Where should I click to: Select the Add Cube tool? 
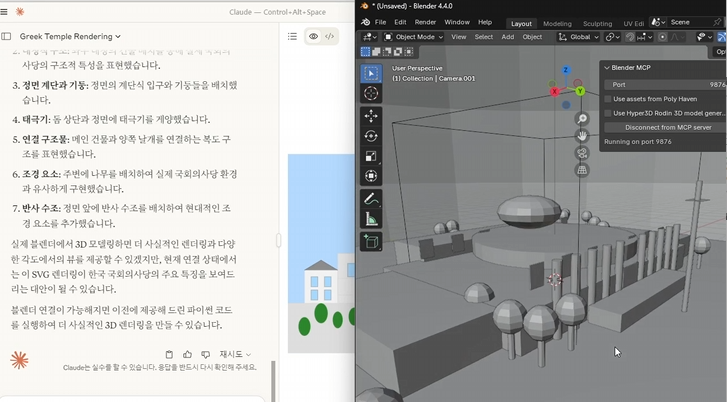click(371, 241)
